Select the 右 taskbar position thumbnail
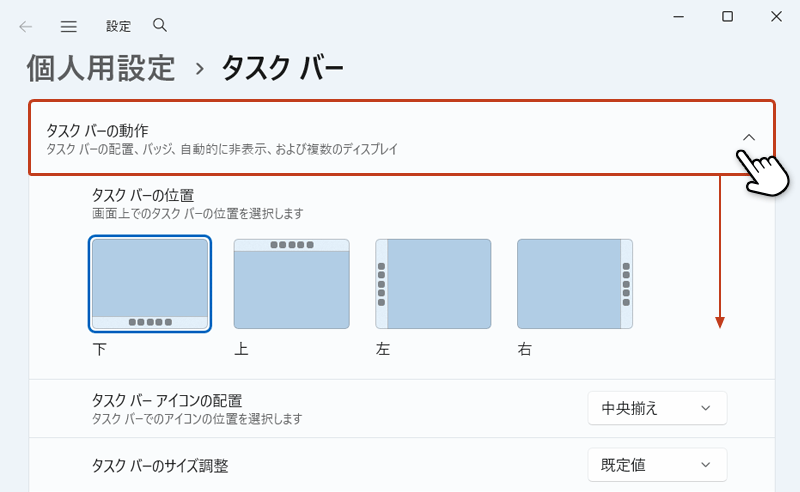This screenshot has height=492, width=800. click(x=575, y=284)
